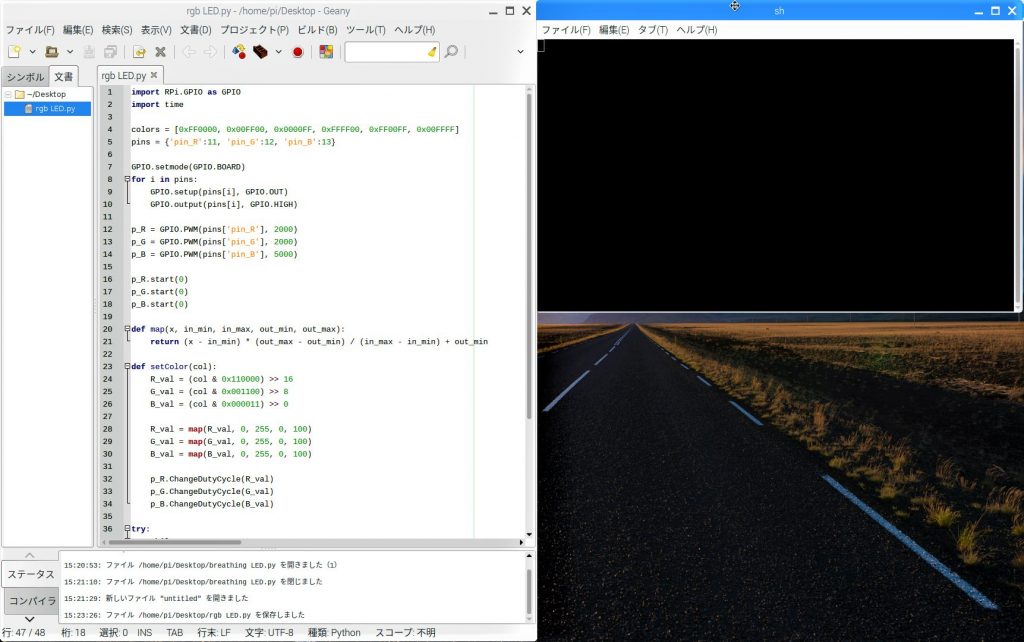Collapse the for loop fold on line 8
Image resolution: width=1024 pixels, height=642 pixels.
(x=127, y=180)
